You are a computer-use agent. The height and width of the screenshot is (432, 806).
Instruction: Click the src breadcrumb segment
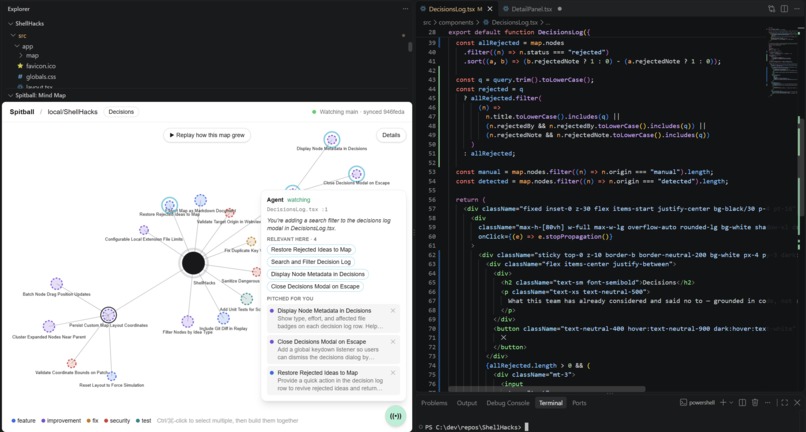(427, 23)
